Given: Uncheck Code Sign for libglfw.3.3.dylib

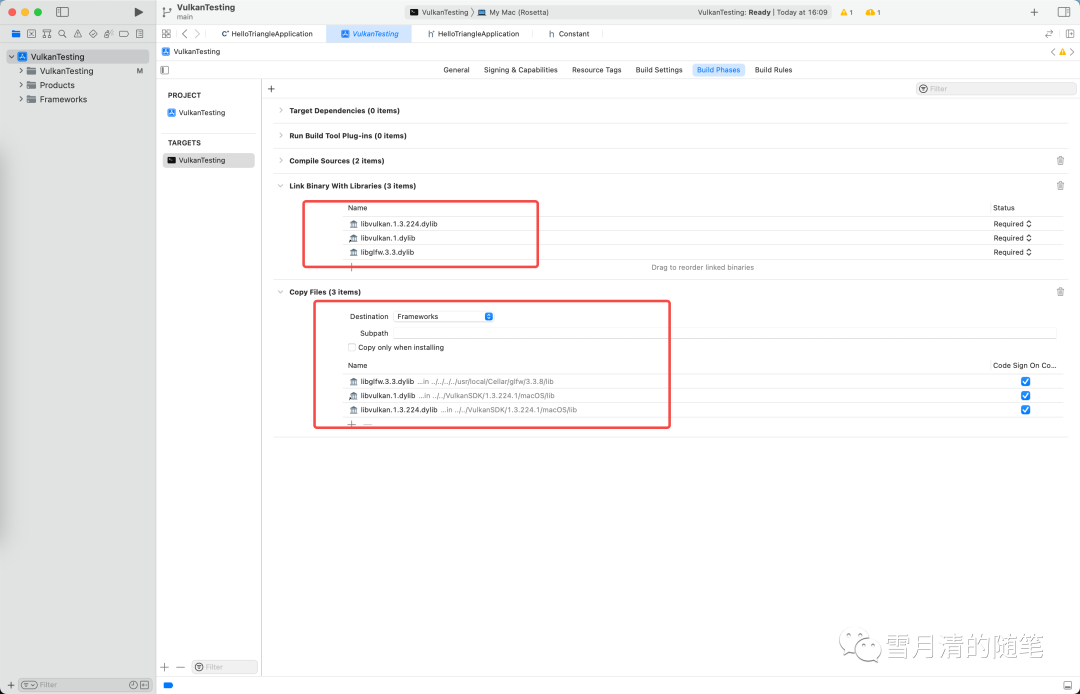Looking at the screenshot, I should coord(1025,382).
